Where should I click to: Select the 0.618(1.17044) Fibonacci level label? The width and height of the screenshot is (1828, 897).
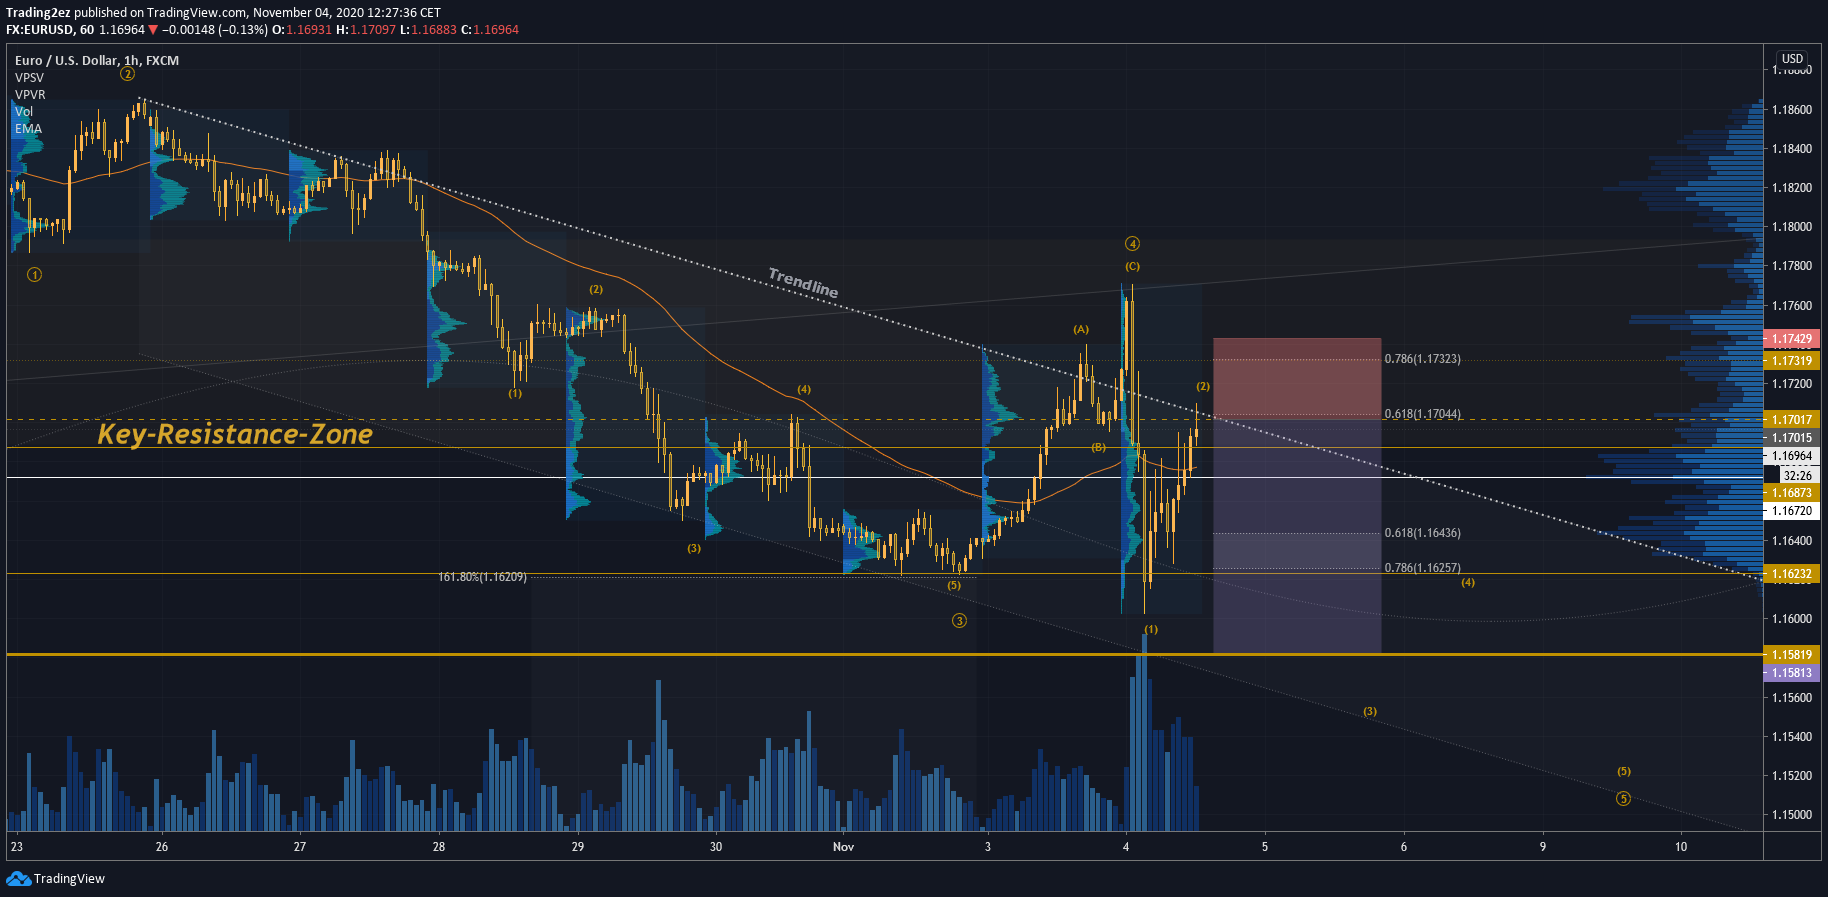click(x=1422, y=414)
